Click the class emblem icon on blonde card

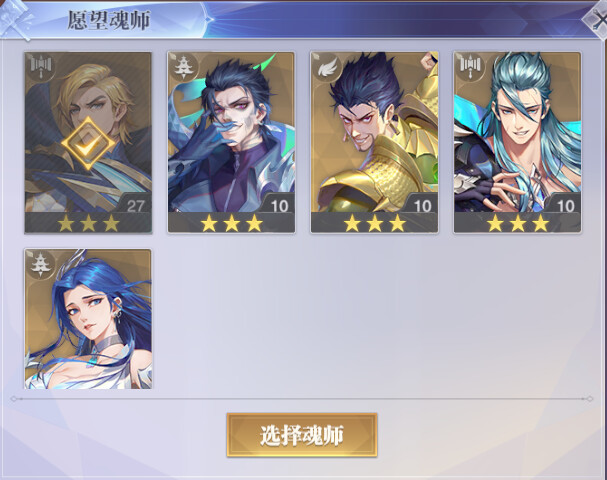tap(40, 67)
